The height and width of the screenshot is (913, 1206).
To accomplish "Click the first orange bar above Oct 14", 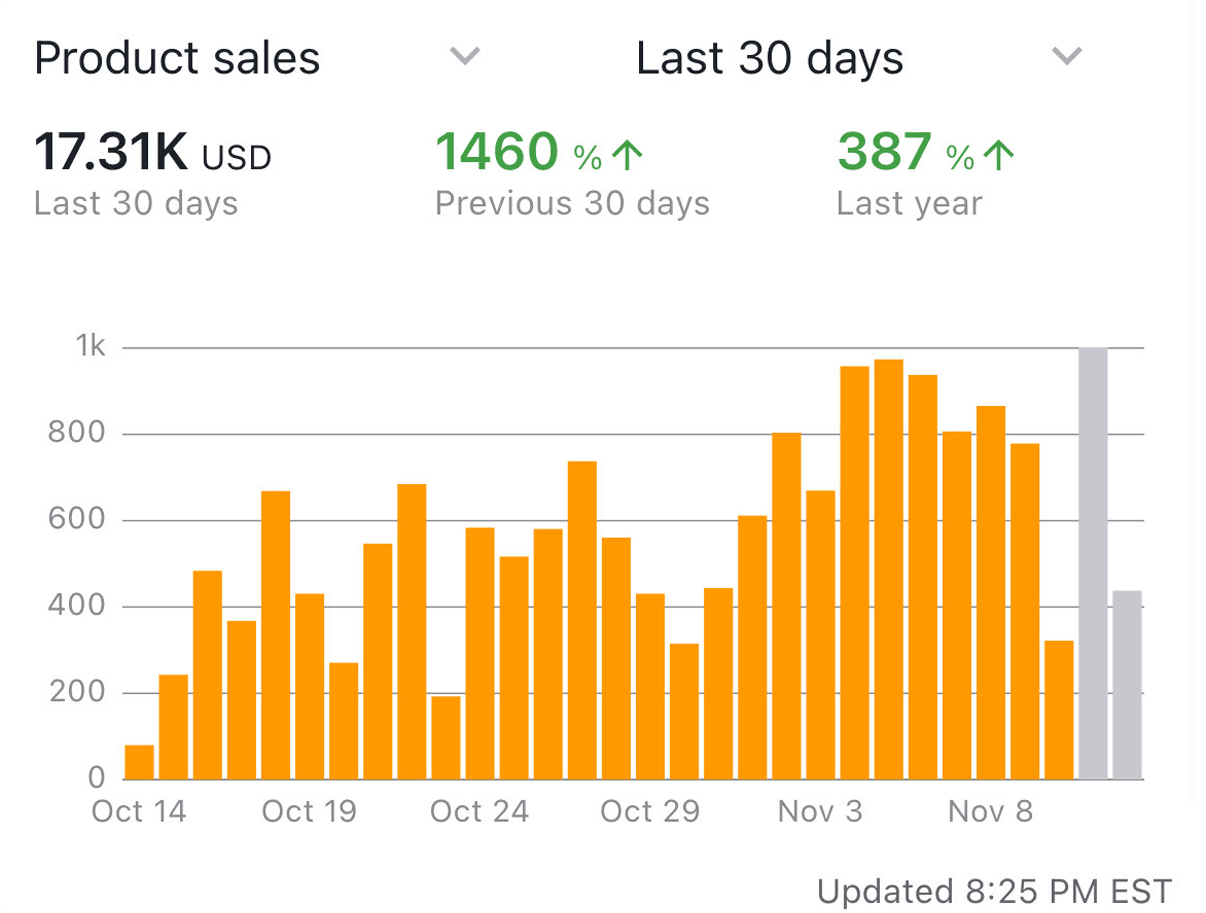I will pos(140,762).
